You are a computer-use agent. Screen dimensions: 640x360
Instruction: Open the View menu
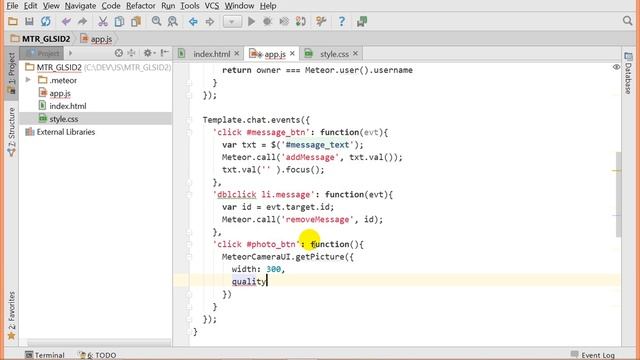pyautogui.click(x=51, y=6)
